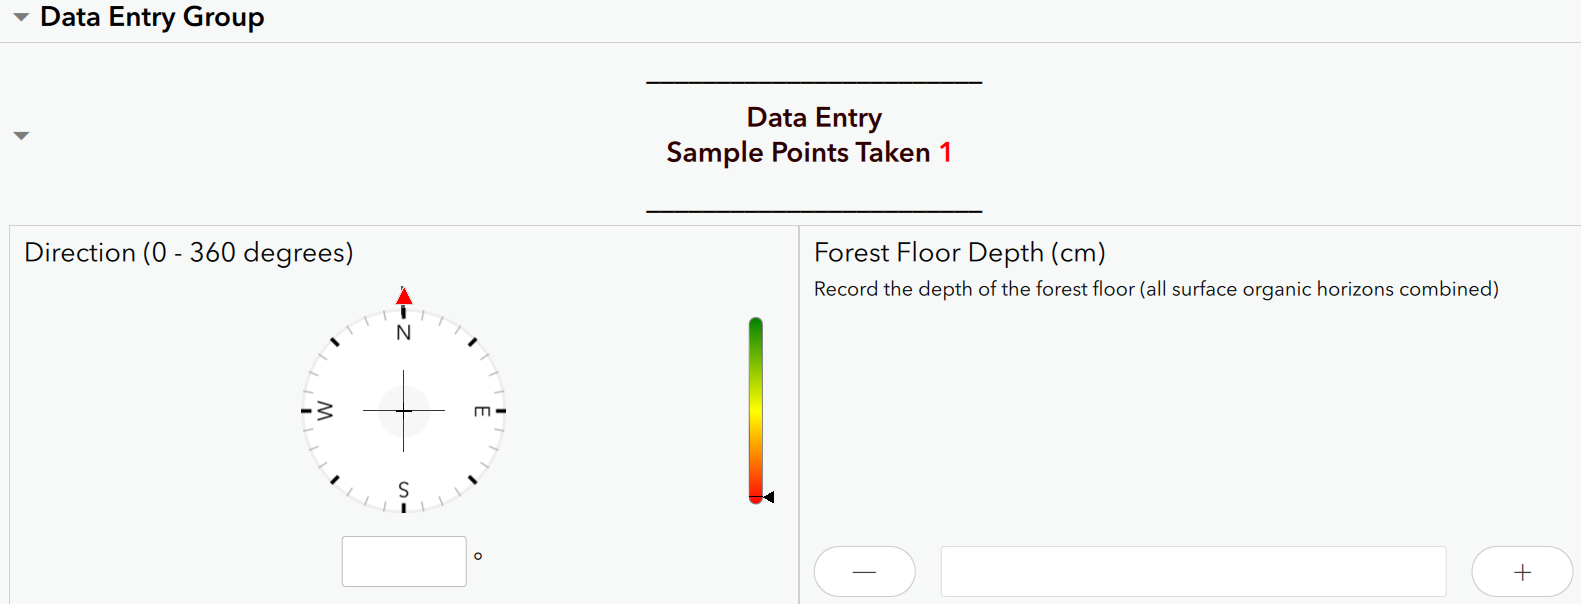Select South on the compass dial
Viewport: 1581px width, 604px height.
[x=404, y=490]
